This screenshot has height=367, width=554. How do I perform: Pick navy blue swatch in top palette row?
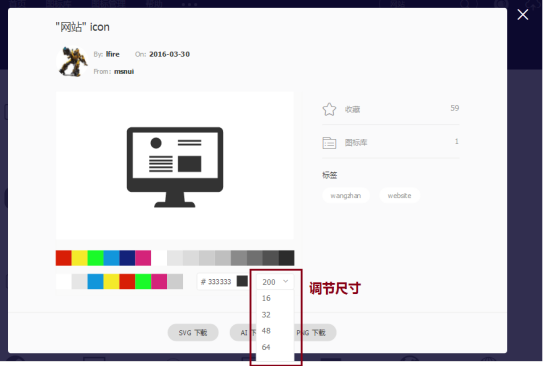tap(127, 258)
